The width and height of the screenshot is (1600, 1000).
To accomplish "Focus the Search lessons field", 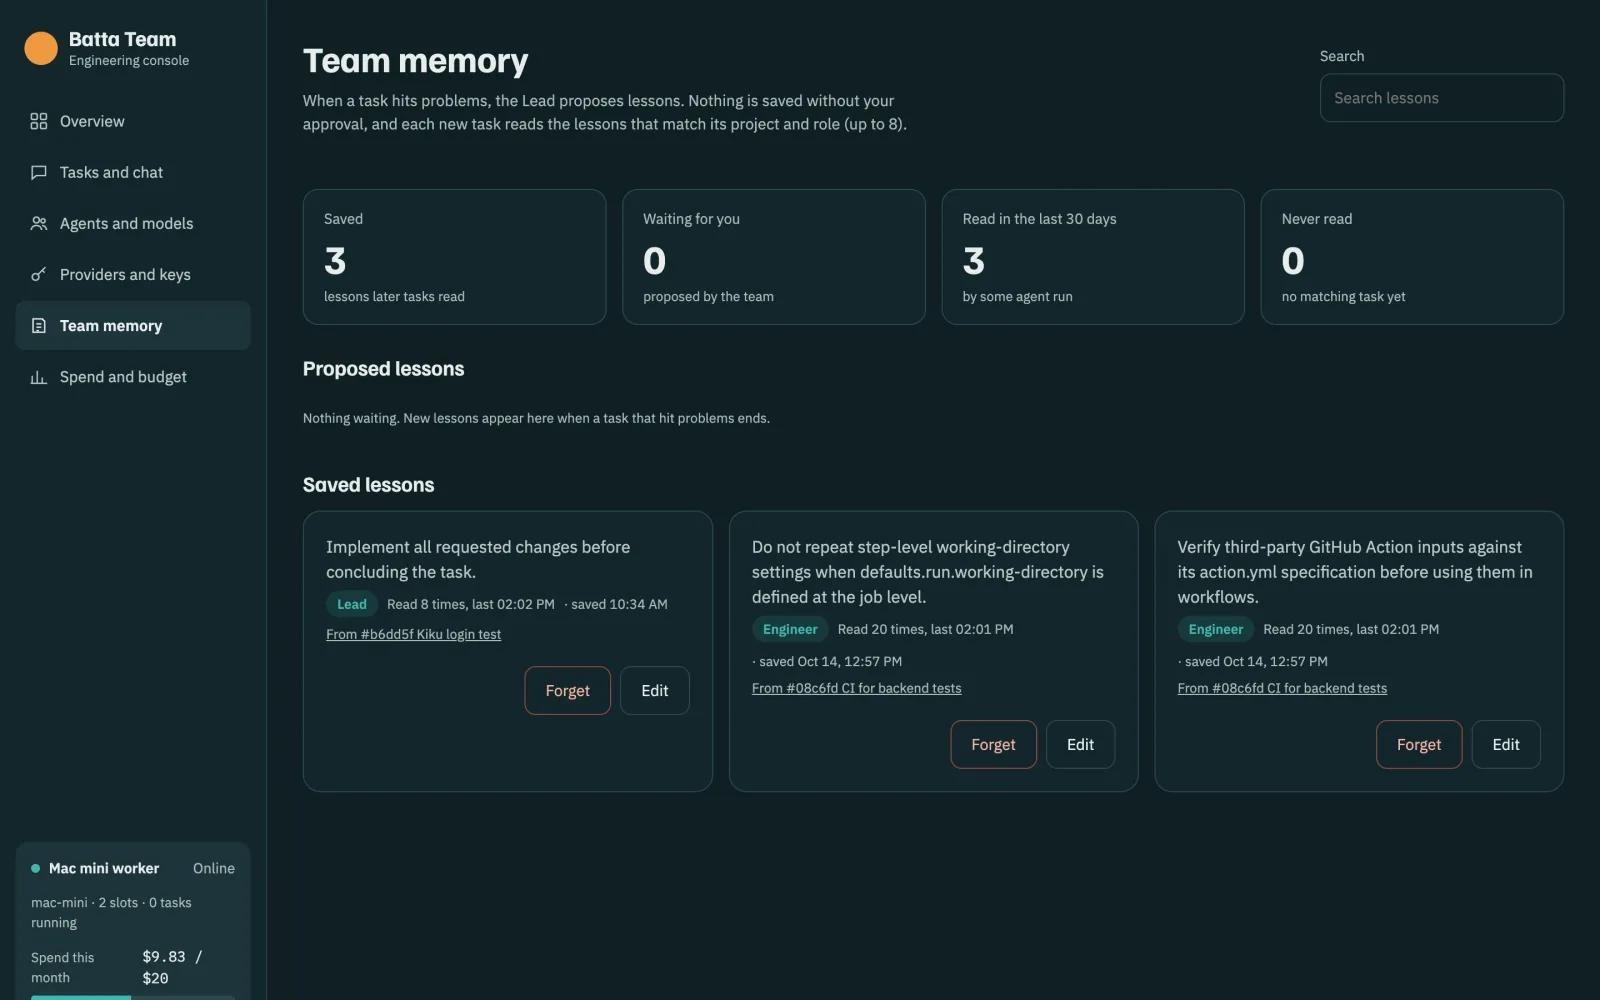I will (x=1441, y=98).
